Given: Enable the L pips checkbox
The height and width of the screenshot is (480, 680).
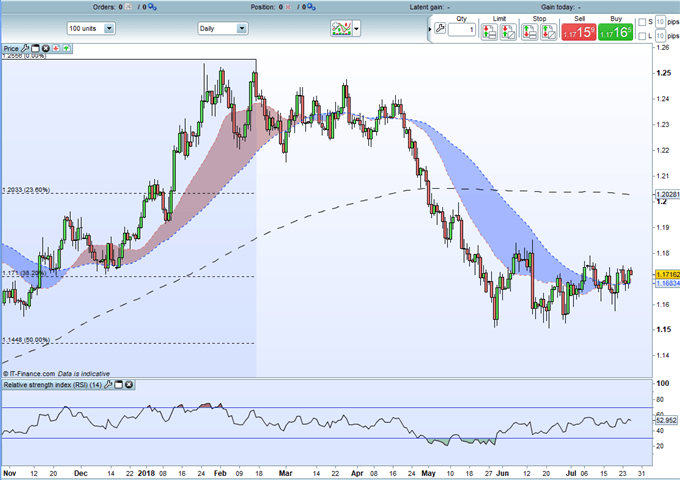Looking at the screenshot, I should coord(642,36).
